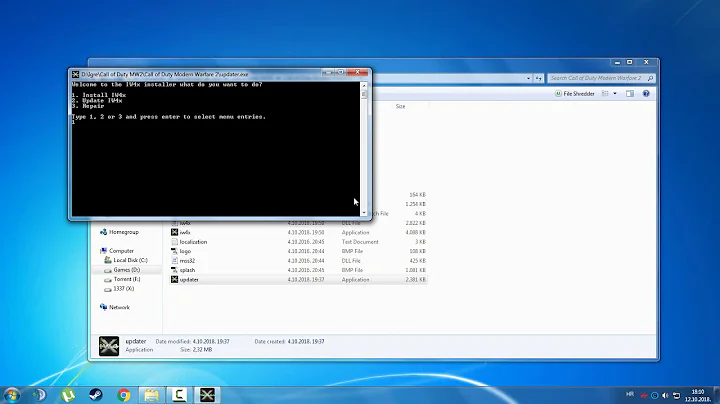Image resolution: width=720 pixels, height=404 pixels.
Task: Click the red system tray icon
Action: [644, 395]
